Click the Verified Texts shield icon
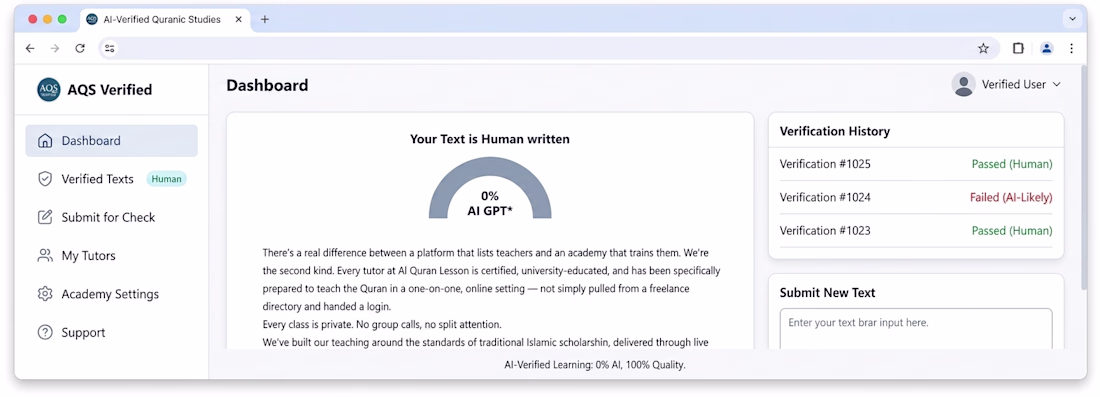 pyautogui.click(x=45, y=179)
